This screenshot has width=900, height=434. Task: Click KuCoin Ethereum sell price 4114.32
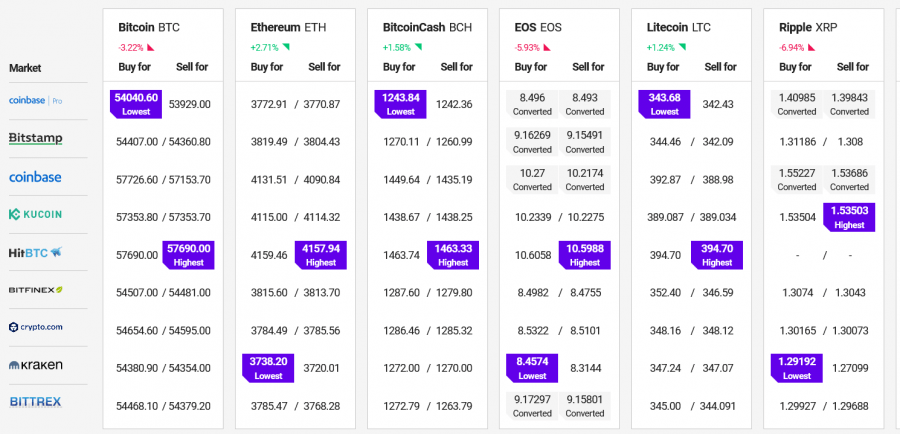[321, 218]
